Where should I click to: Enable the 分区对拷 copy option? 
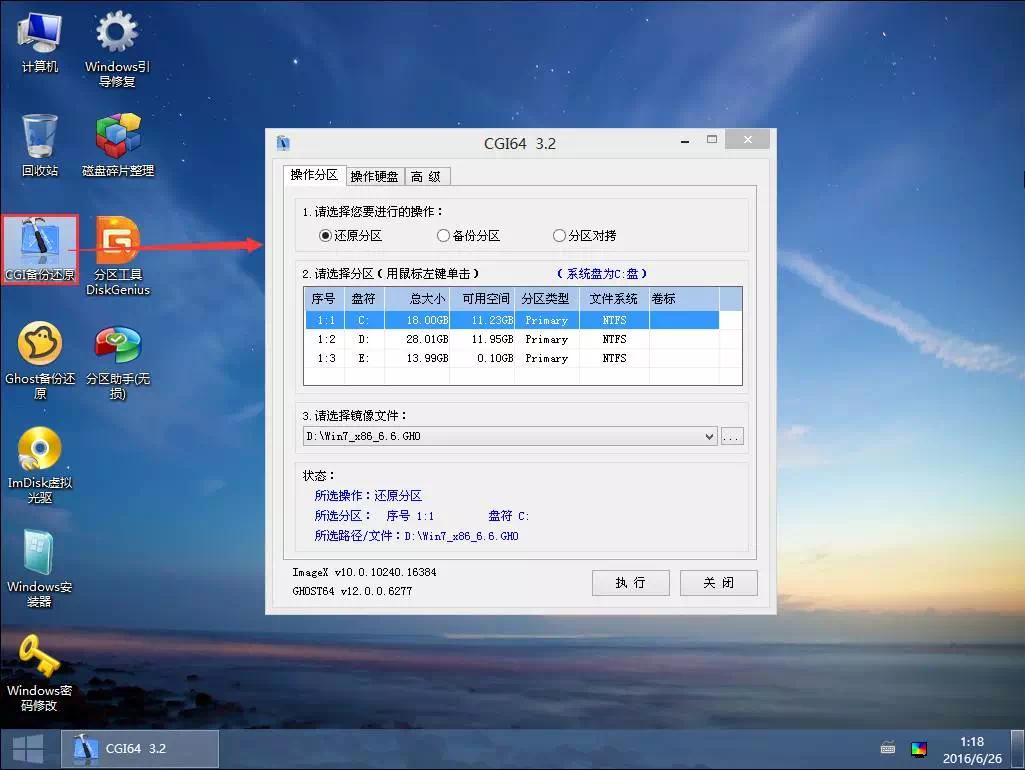pos(559,235)
